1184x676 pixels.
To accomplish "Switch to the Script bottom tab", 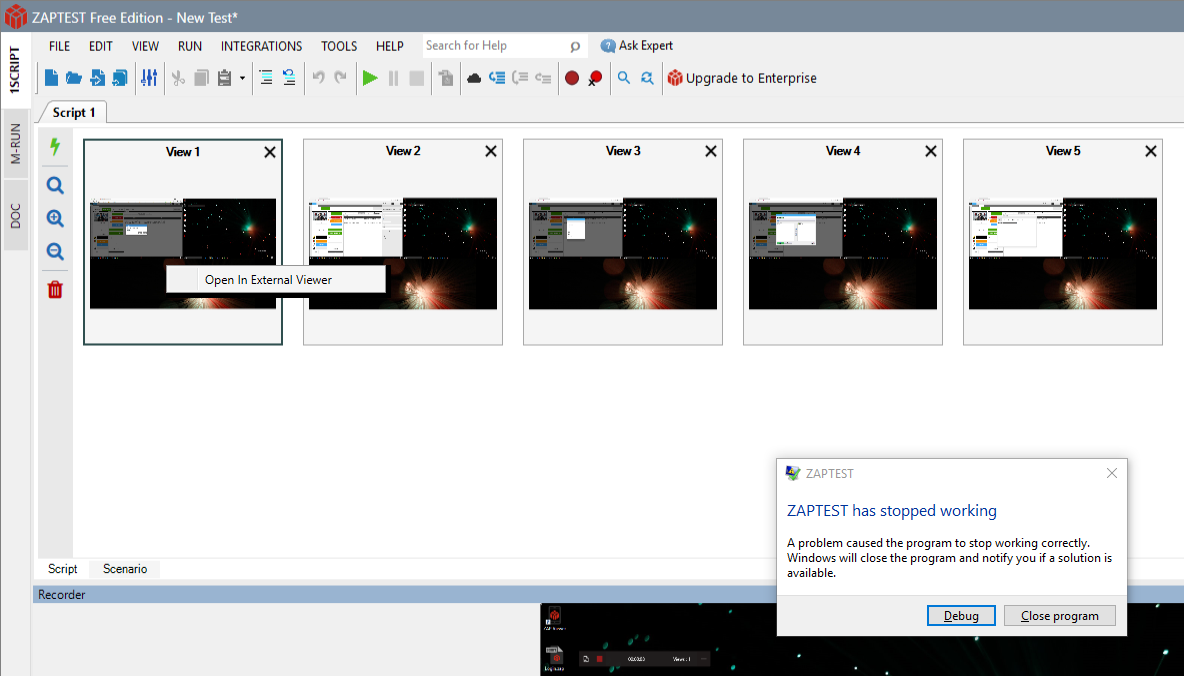I will (x=63, y=569).
